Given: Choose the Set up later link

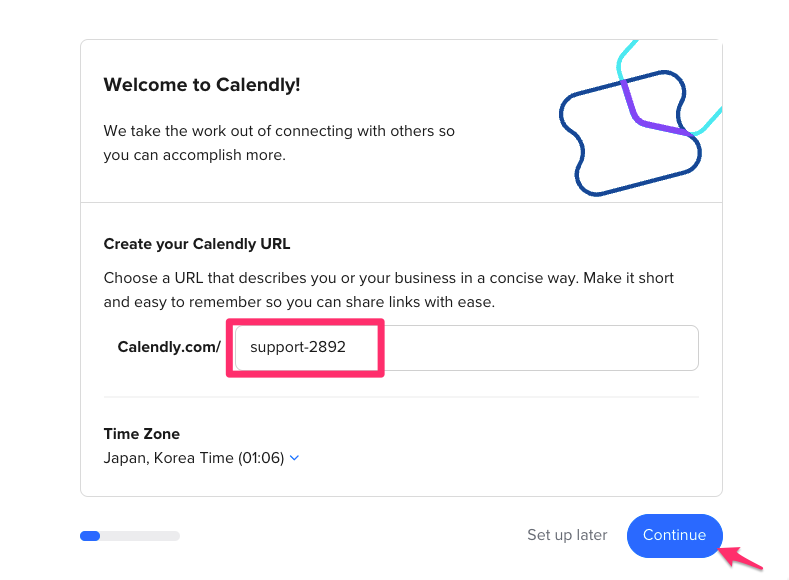Looking at the screenshot, I should click(567, 535).
